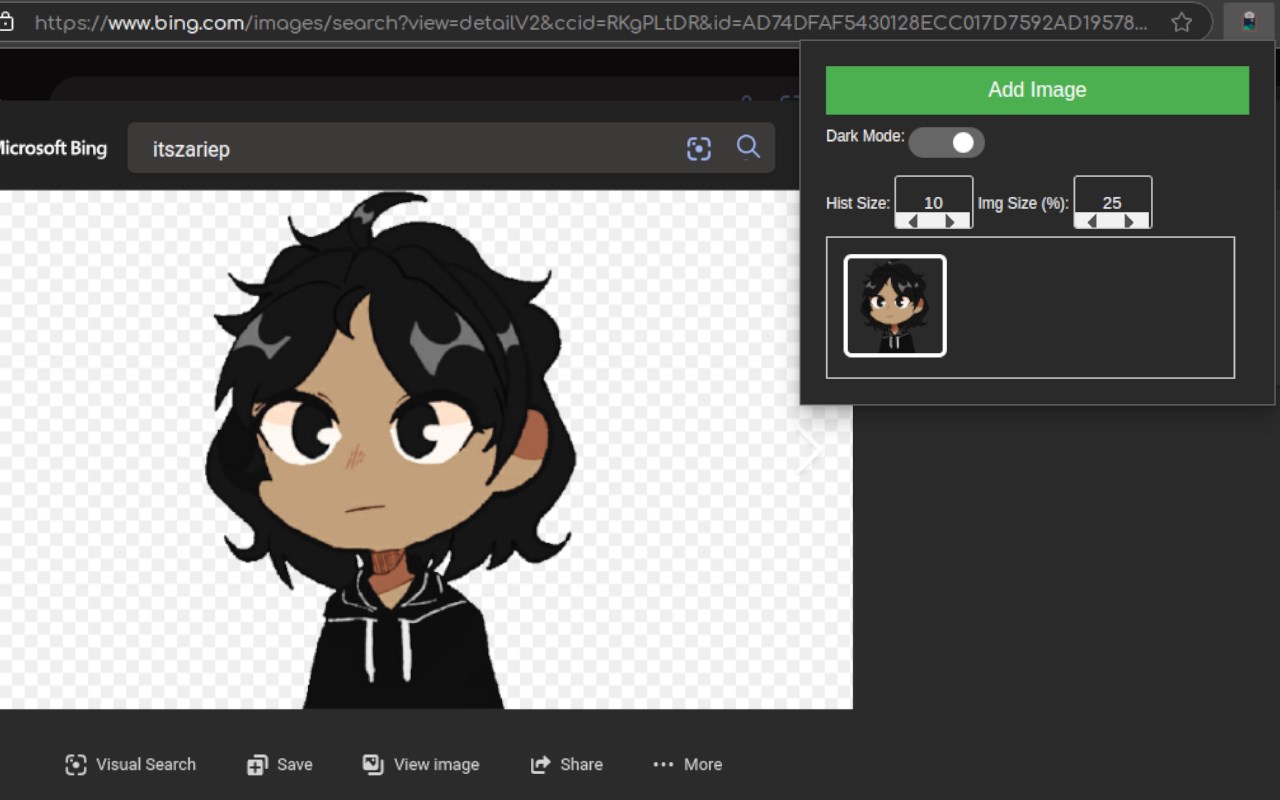The width and height of the screenshot is (1280, 800).
Task: Increase Hist Size with right arrow
Action: (951, 221)
